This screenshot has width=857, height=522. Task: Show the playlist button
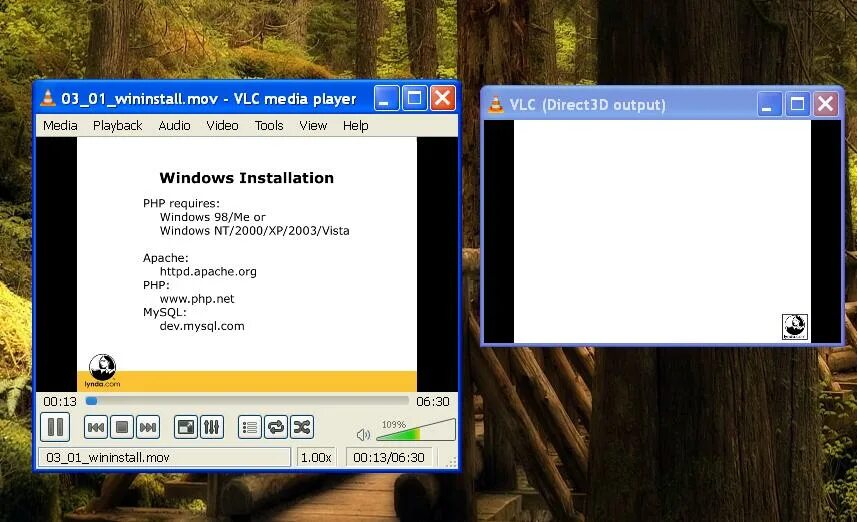(250, 427)
